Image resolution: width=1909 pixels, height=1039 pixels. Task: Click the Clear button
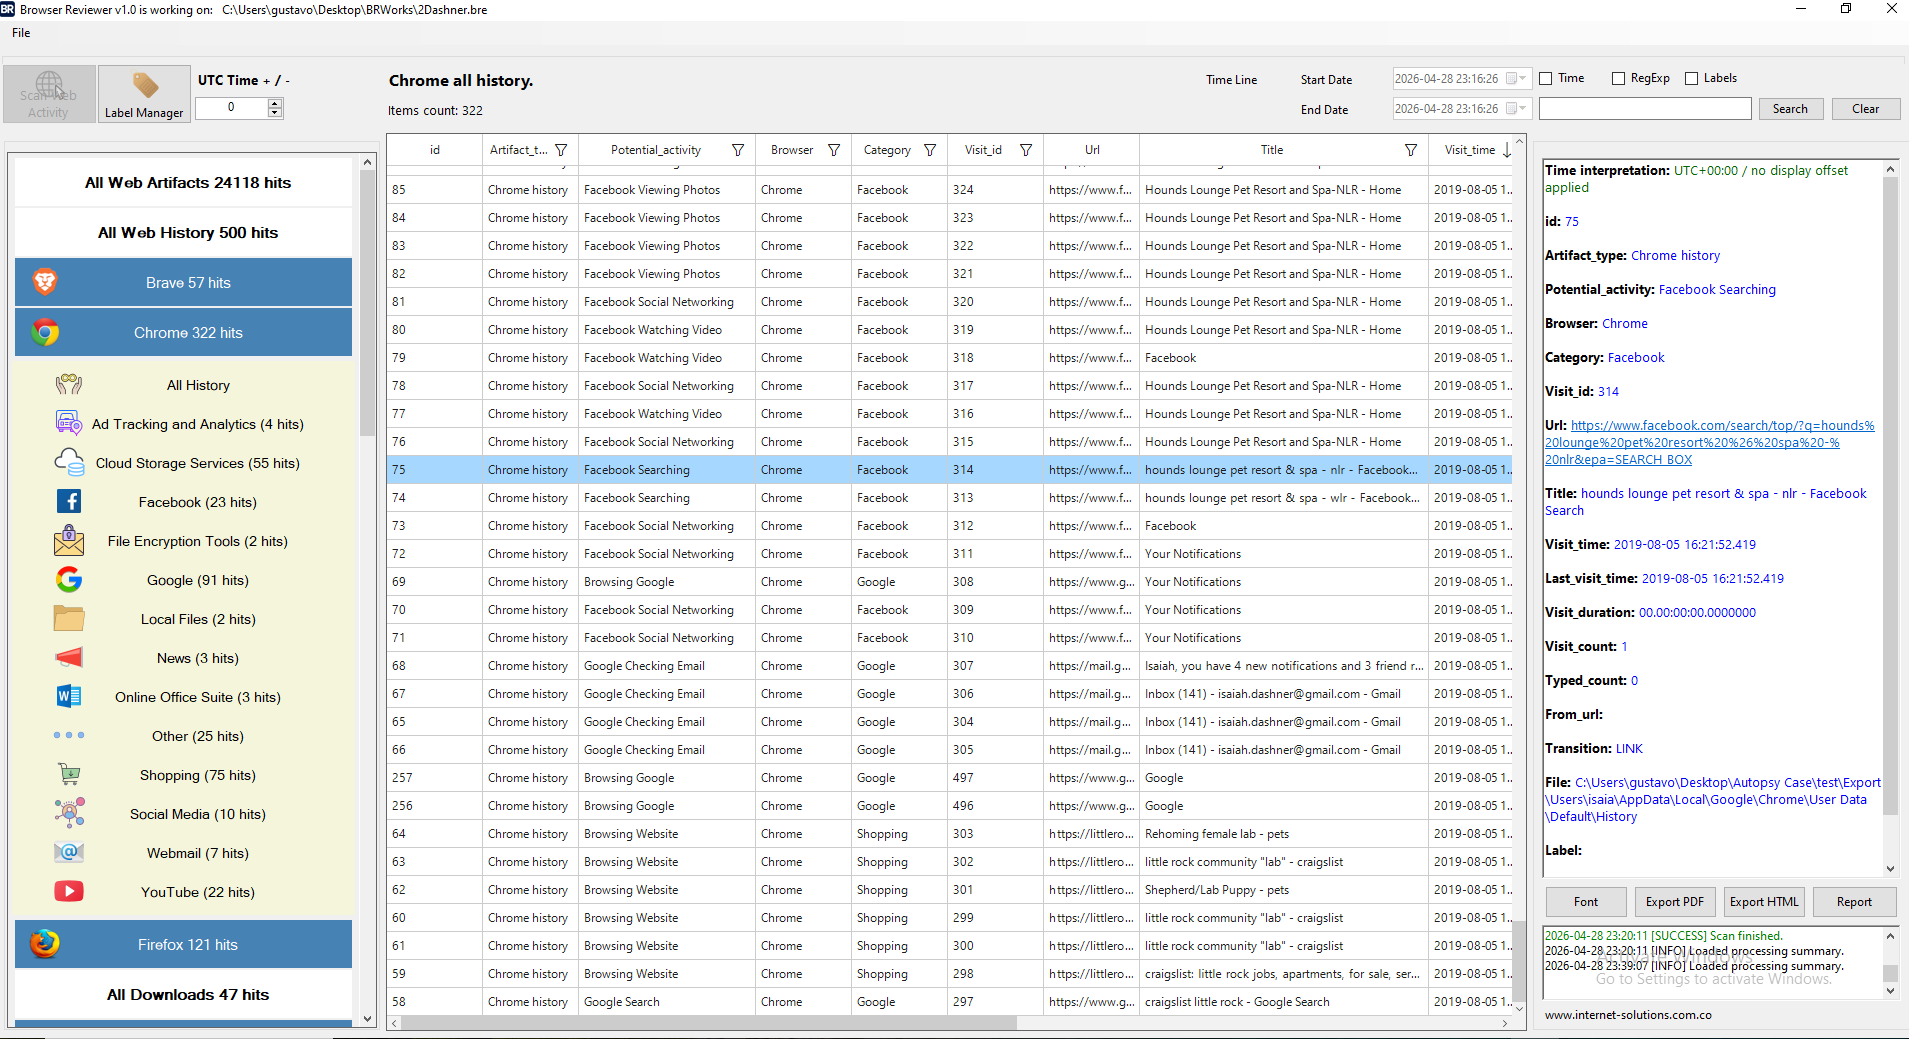click(1865, 109)
